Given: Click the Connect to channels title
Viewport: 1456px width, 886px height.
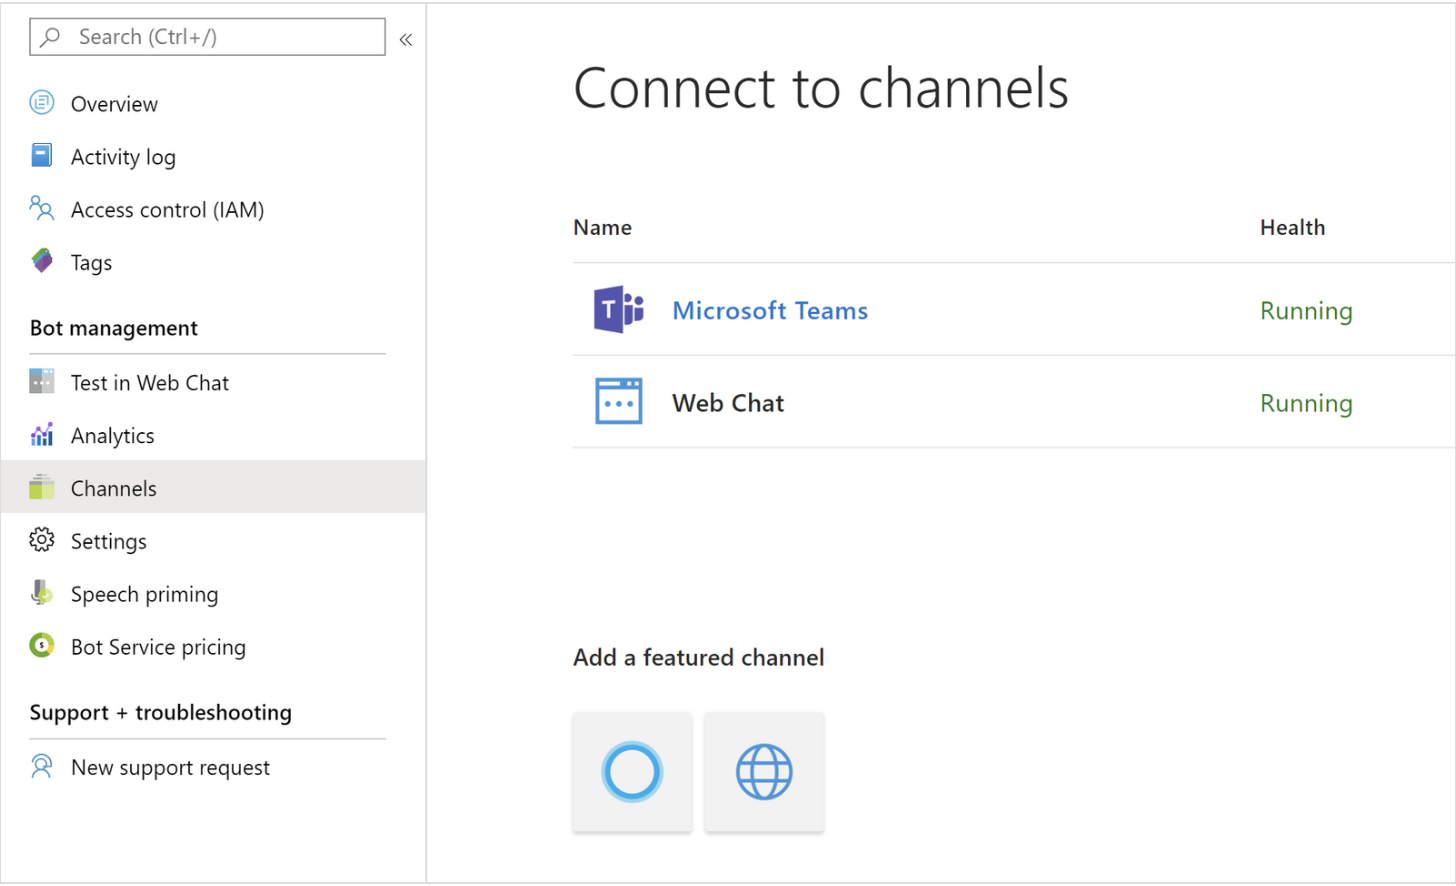Looking at the screenshot, I should (x=821, y=88).
